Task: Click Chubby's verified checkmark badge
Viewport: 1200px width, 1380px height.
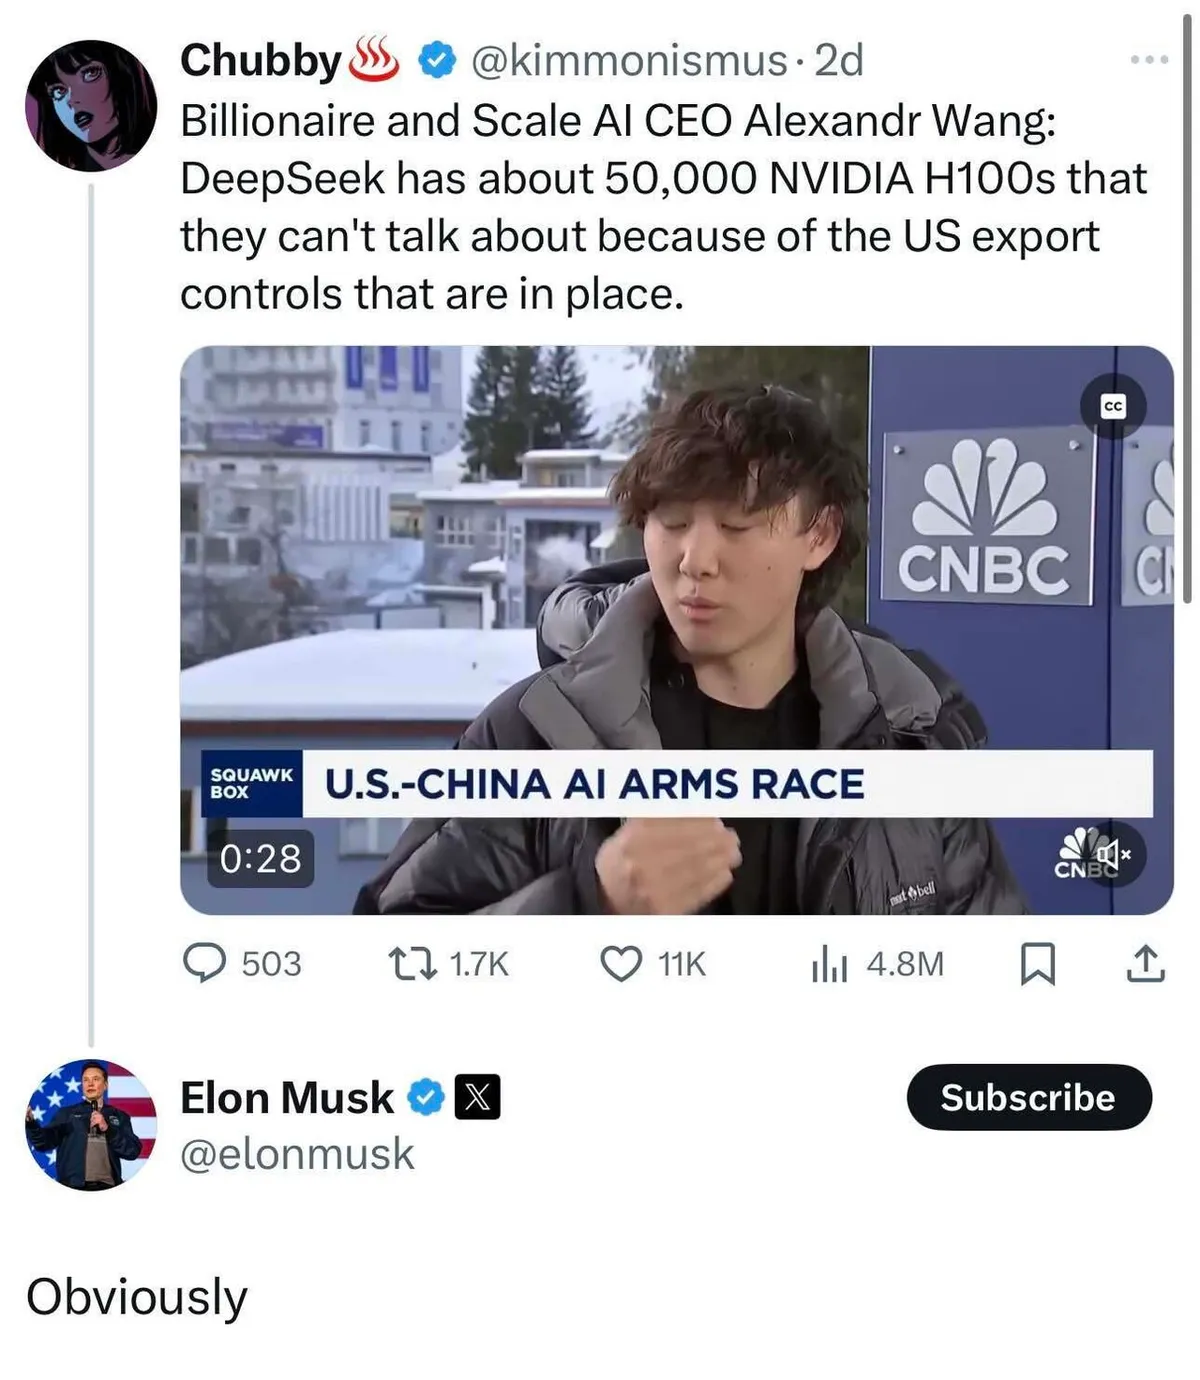Action: coord(434,60)
